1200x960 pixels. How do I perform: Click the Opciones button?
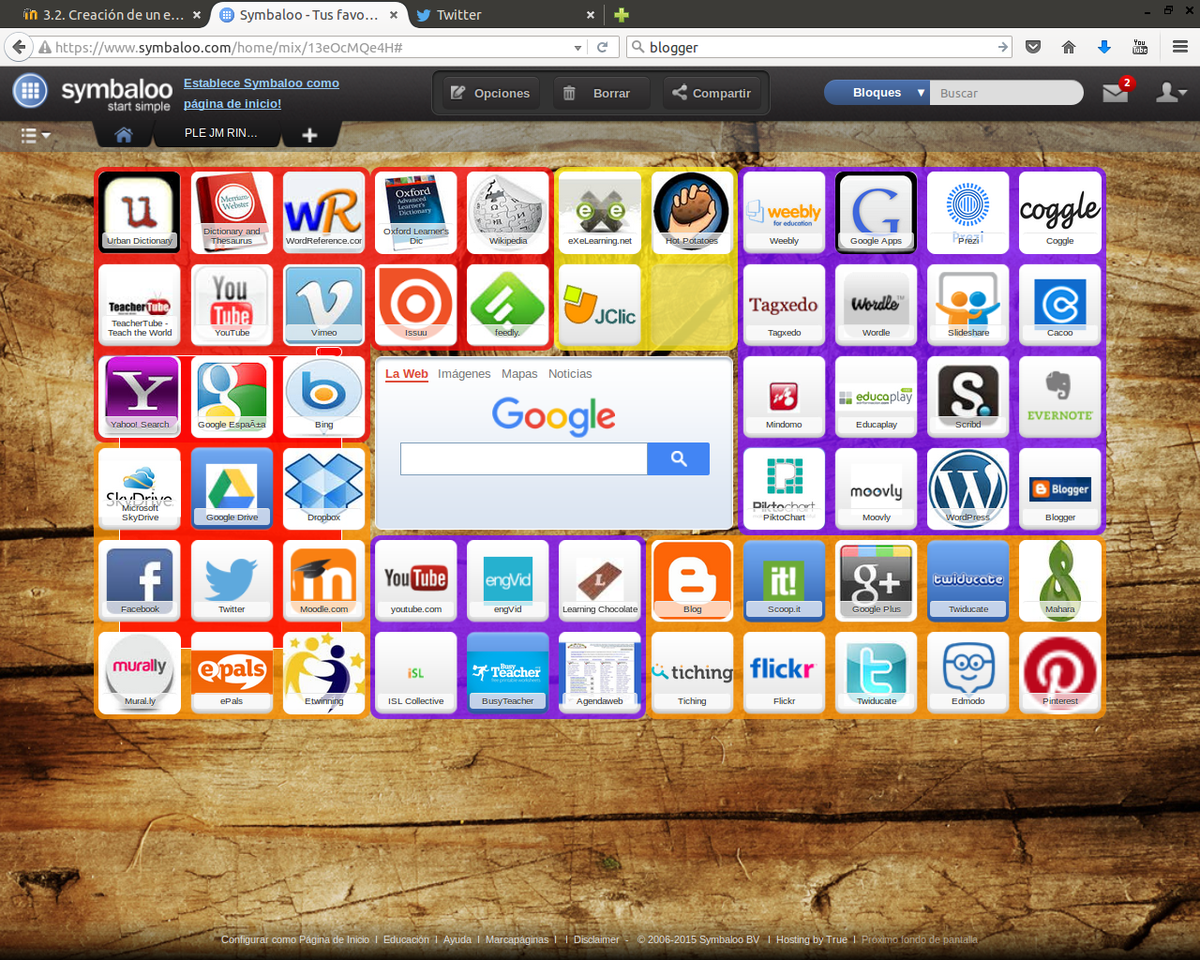point(491,93)
